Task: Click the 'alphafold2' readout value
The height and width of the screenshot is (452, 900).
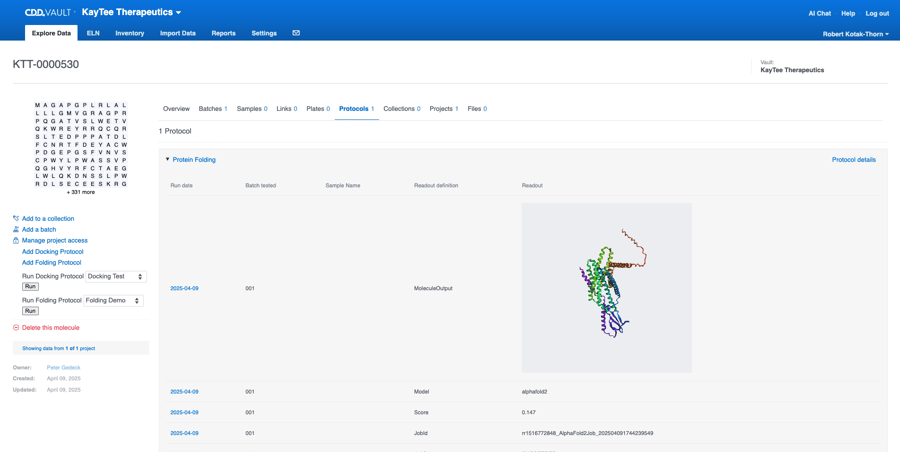Action: [535, 392]
